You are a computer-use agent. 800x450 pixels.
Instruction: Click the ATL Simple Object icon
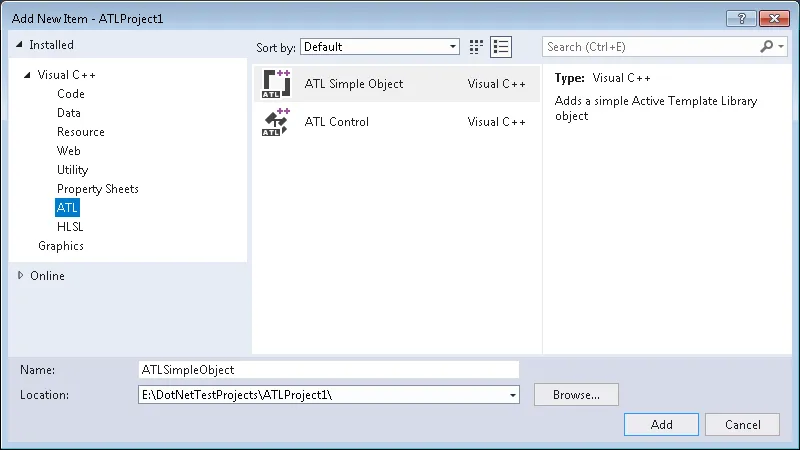click(x=276, y=84)
